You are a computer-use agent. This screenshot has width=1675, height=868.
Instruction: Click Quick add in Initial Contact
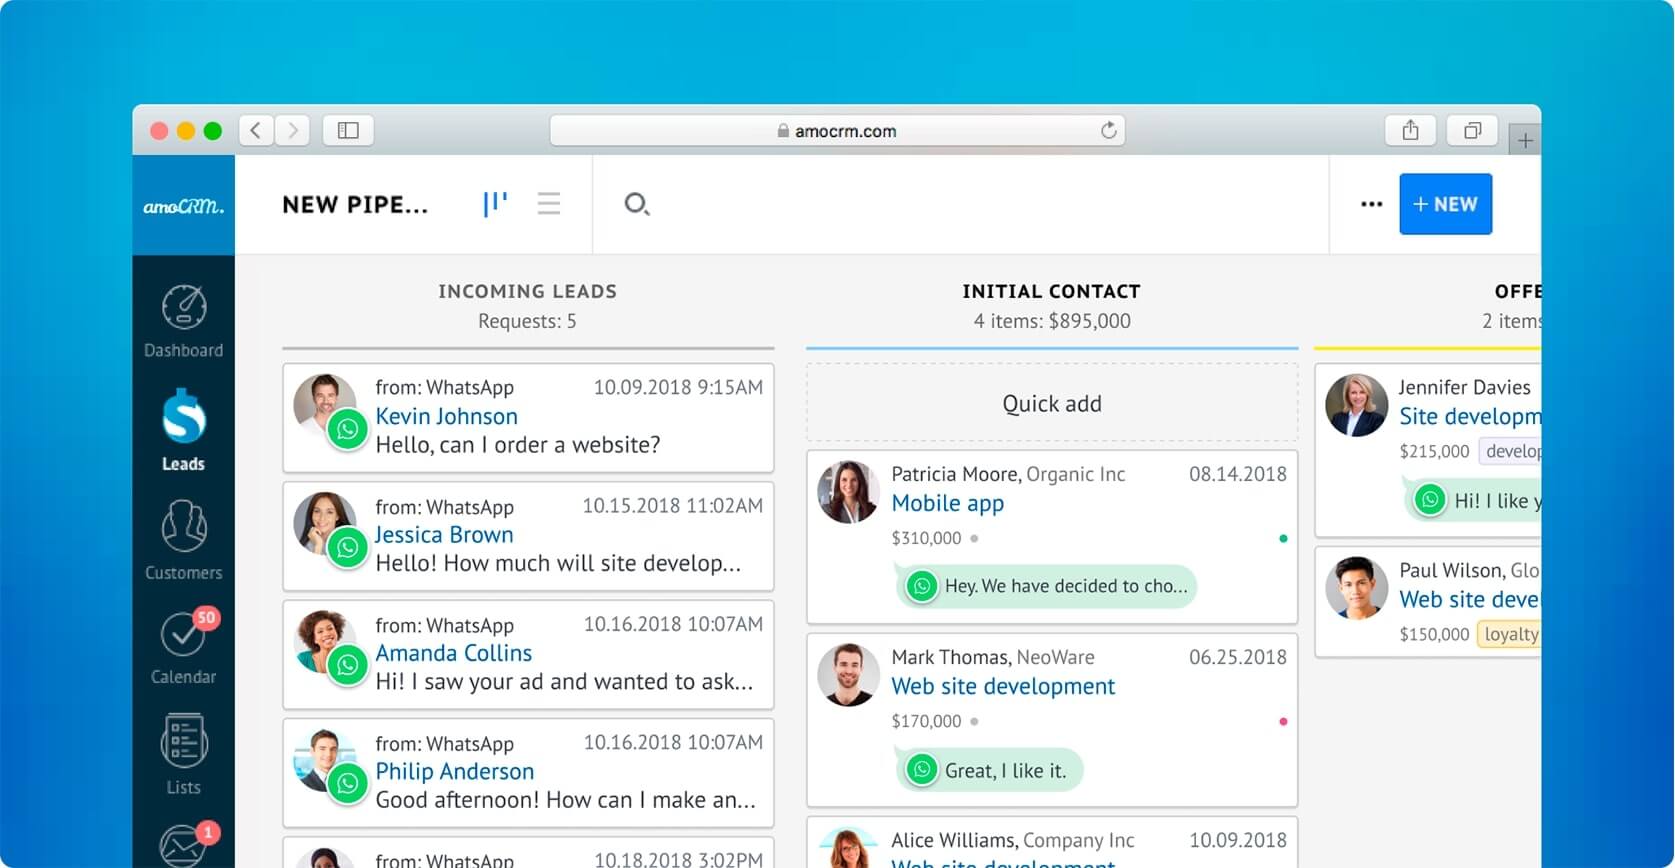point(1052,404)
